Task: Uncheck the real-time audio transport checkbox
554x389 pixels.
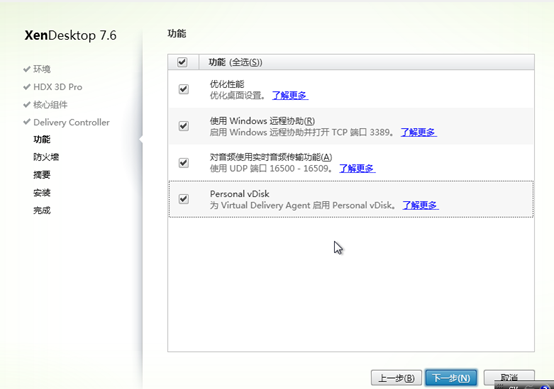Action: click(x=183, y=163)
